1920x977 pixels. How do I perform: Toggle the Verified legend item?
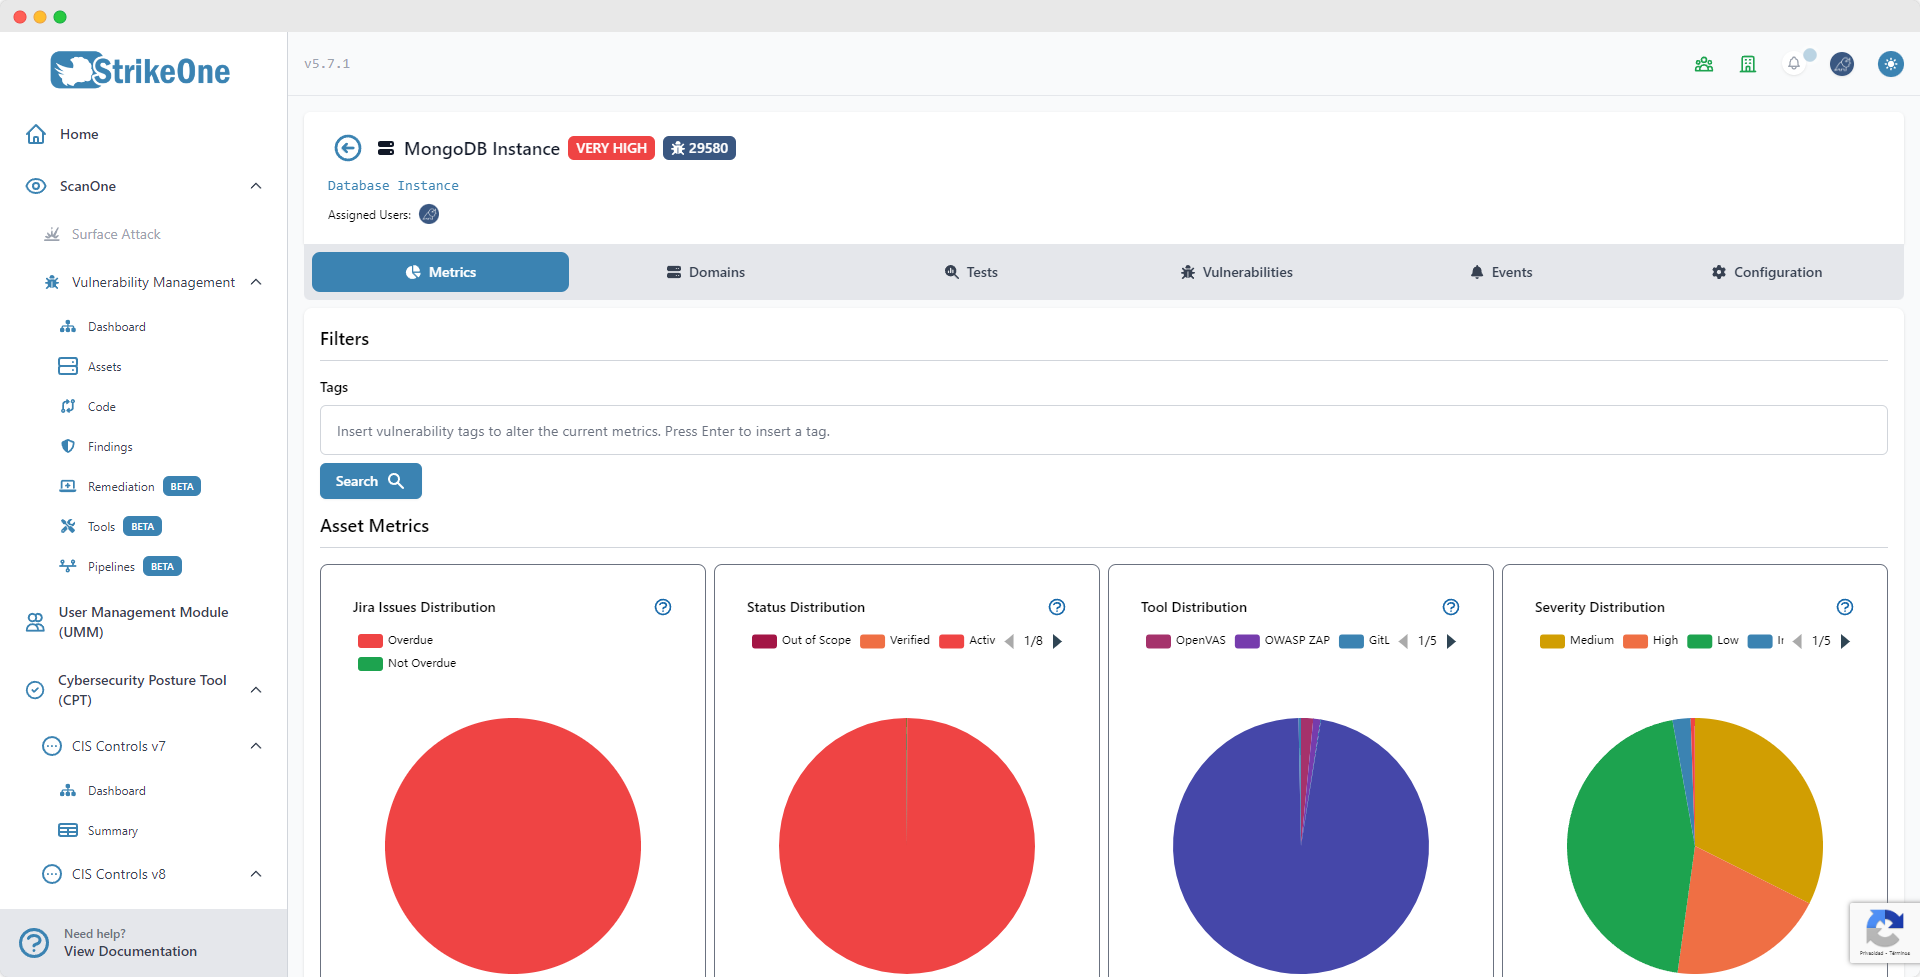pos(895,641)
